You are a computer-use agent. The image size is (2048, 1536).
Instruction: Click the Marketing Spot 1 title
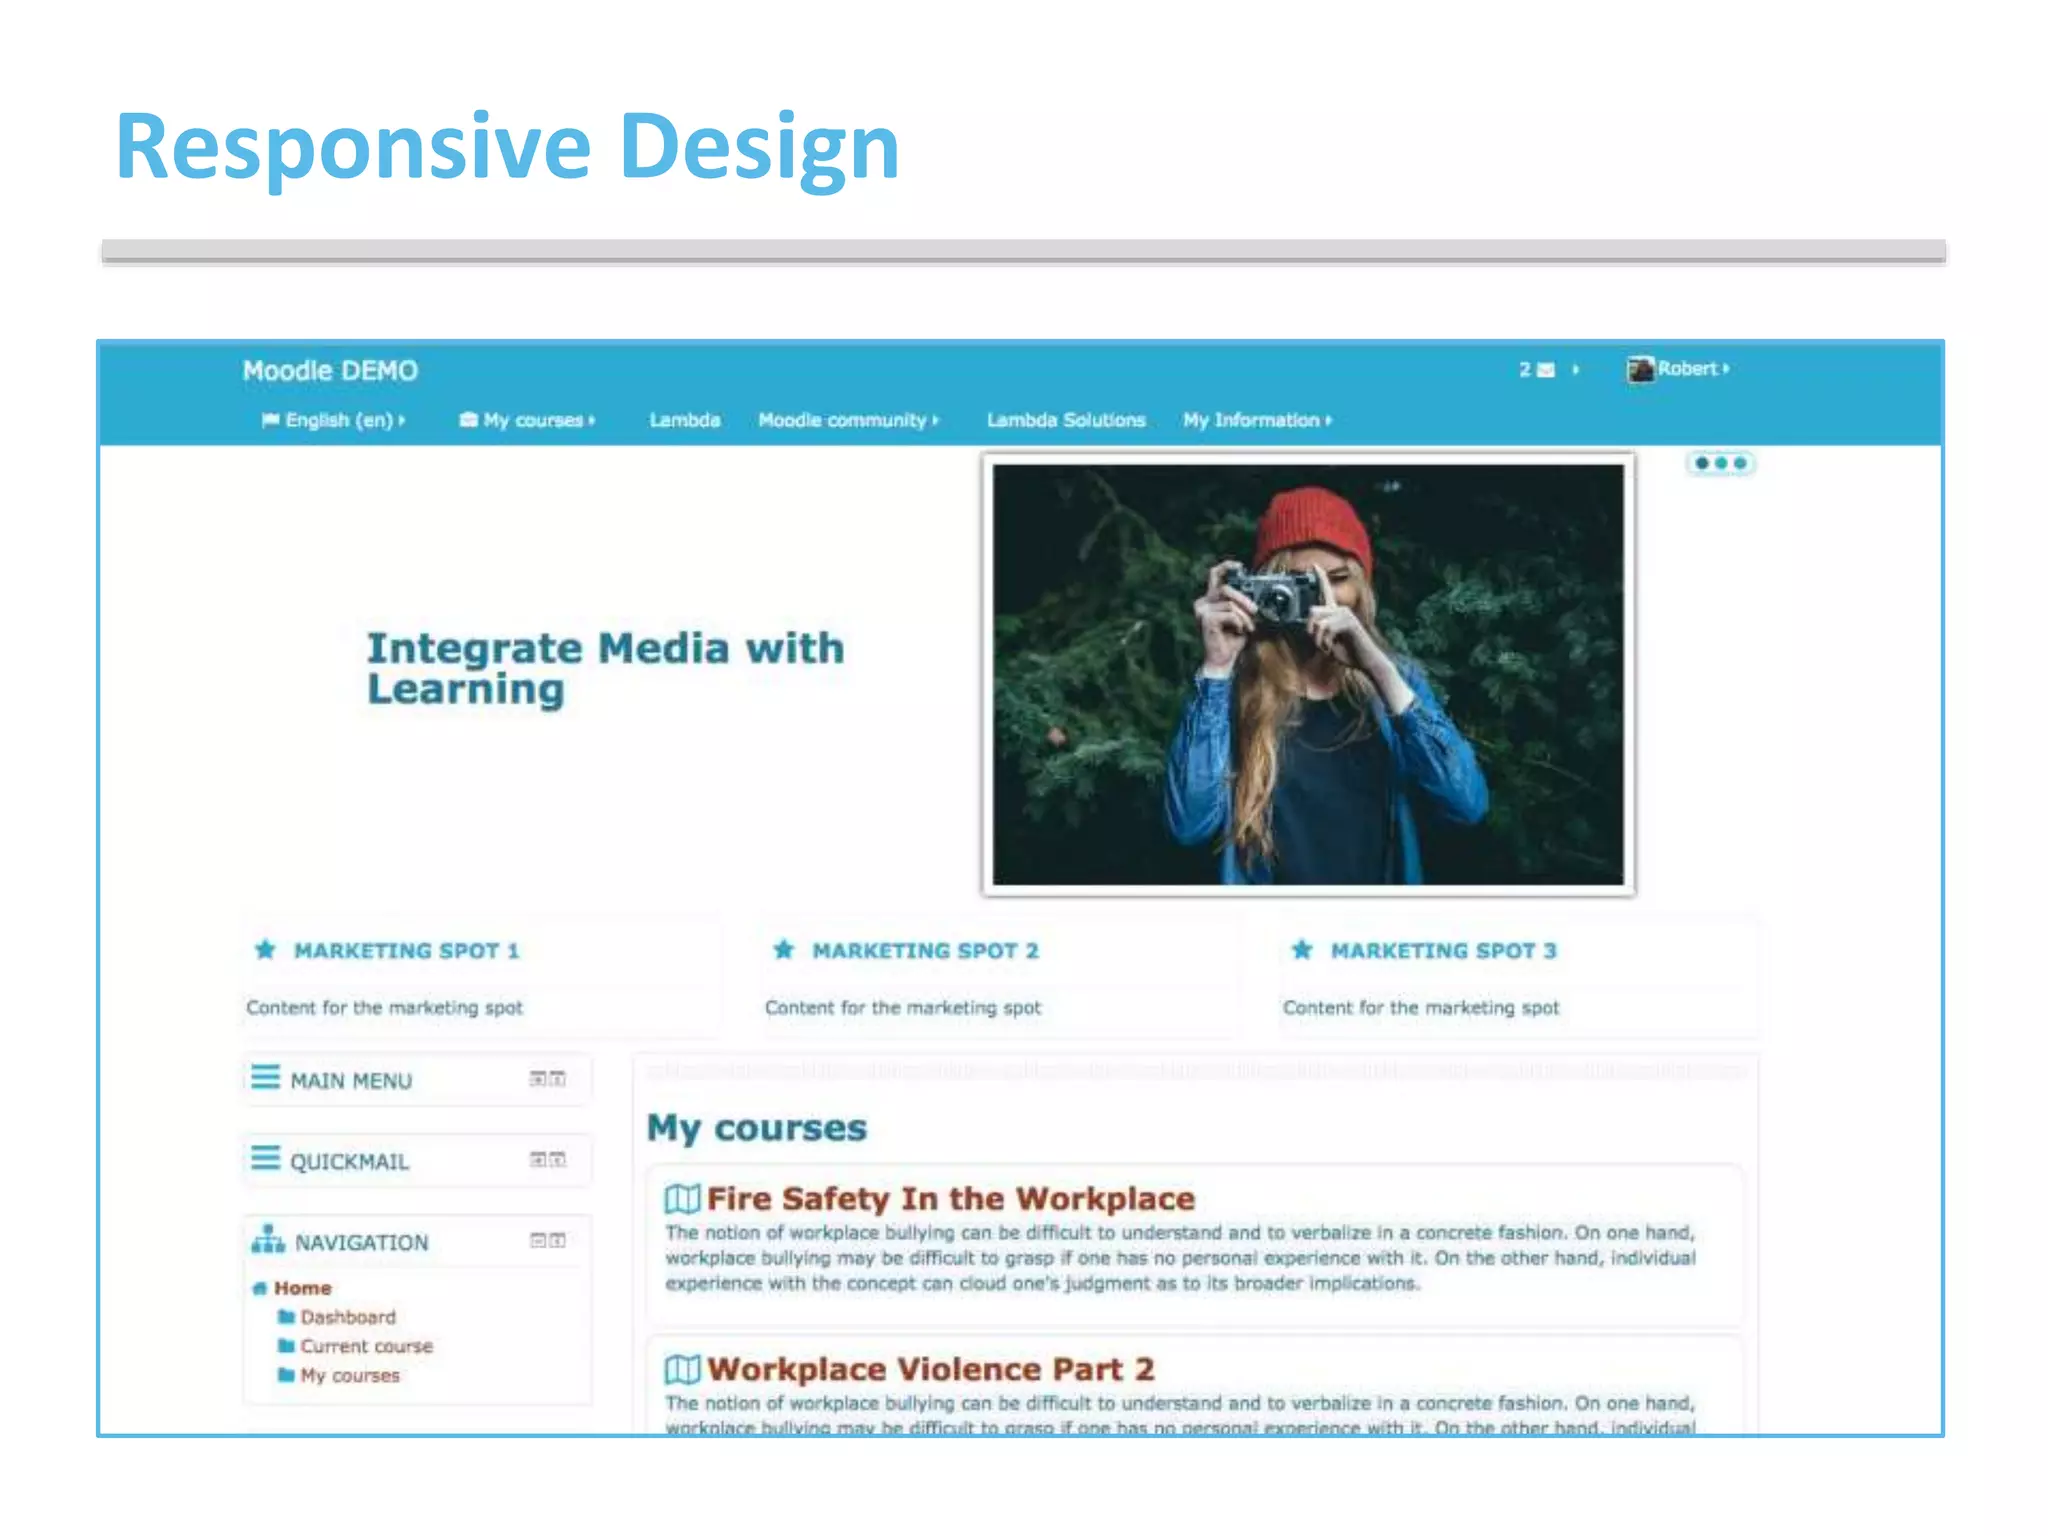(x=406, y=951)
